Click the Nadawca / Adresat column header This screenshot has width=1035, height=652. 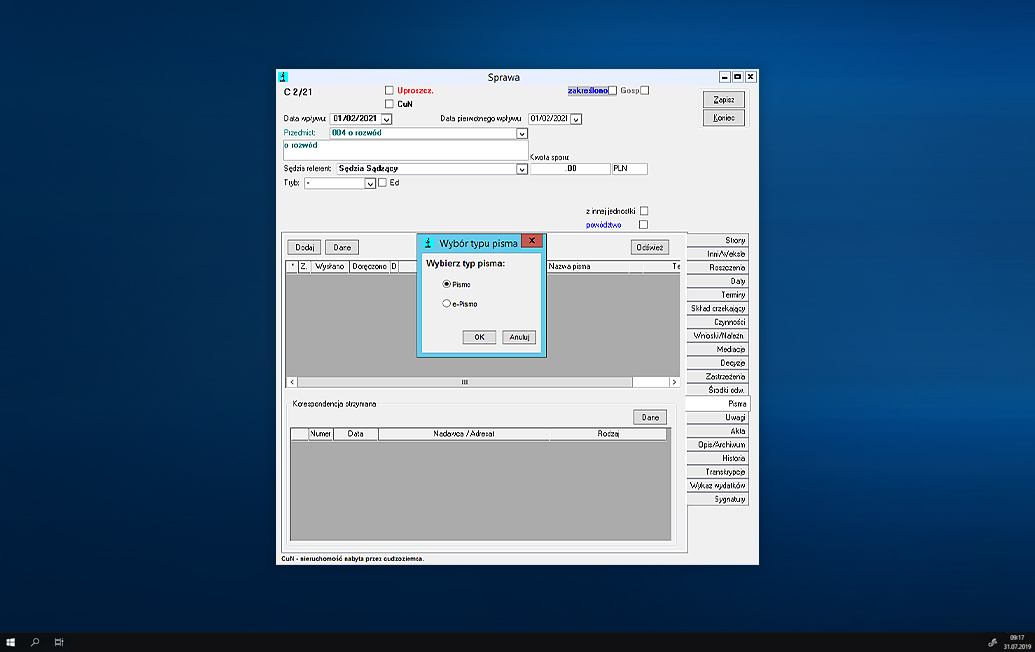[464, 434]
